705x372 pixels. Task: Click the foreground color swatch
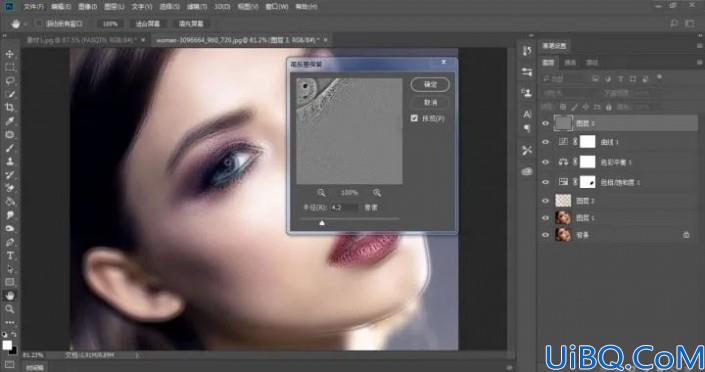click(7, 345)
